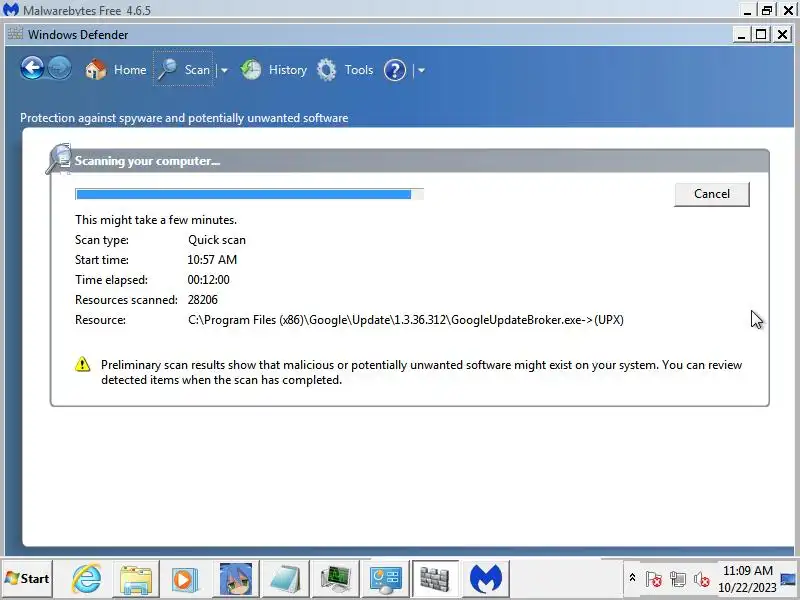Viewport: 800px width, 600px height.
Task: Click the blue scan progress bar
Action: 249,194
